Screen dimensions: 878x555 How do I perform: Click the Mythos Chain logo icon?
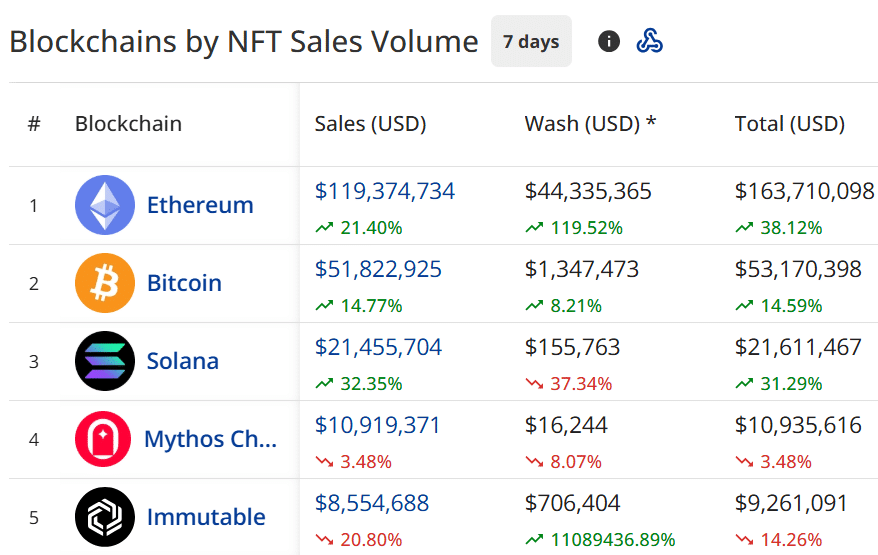[105, 439]
